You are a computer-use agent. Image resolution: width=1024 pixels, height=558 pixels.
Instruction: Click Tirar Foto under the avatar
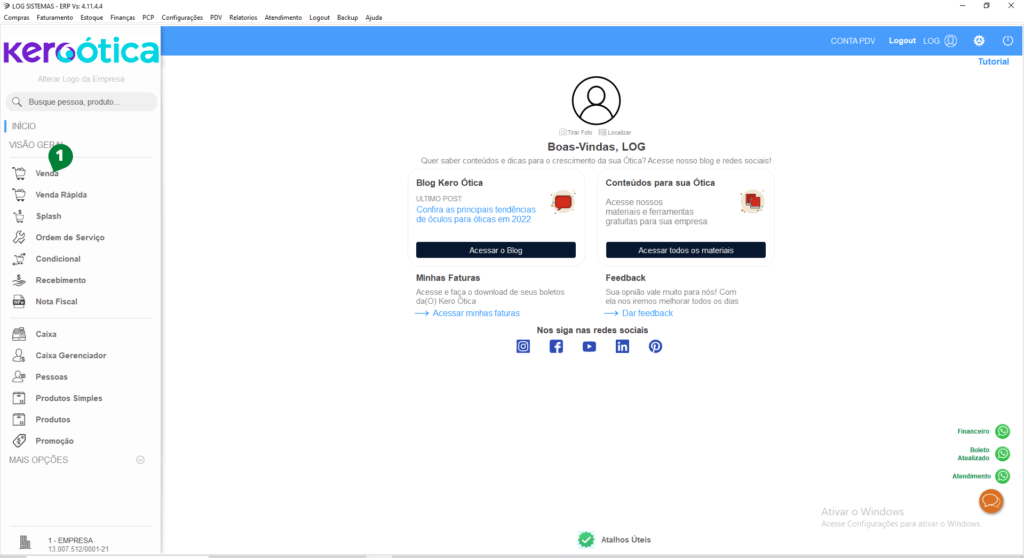click(575, 132)
